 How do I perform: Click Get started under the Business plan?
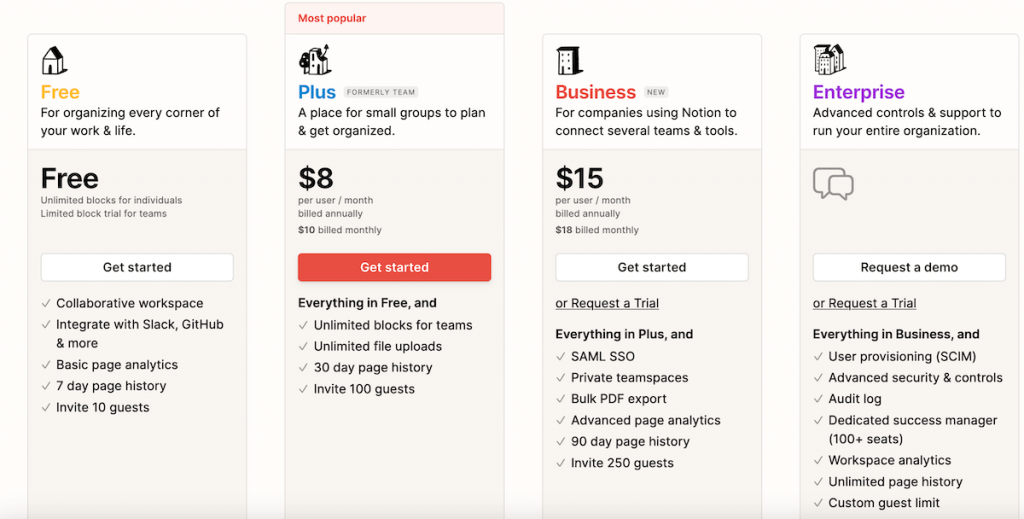tap(652, 267)
